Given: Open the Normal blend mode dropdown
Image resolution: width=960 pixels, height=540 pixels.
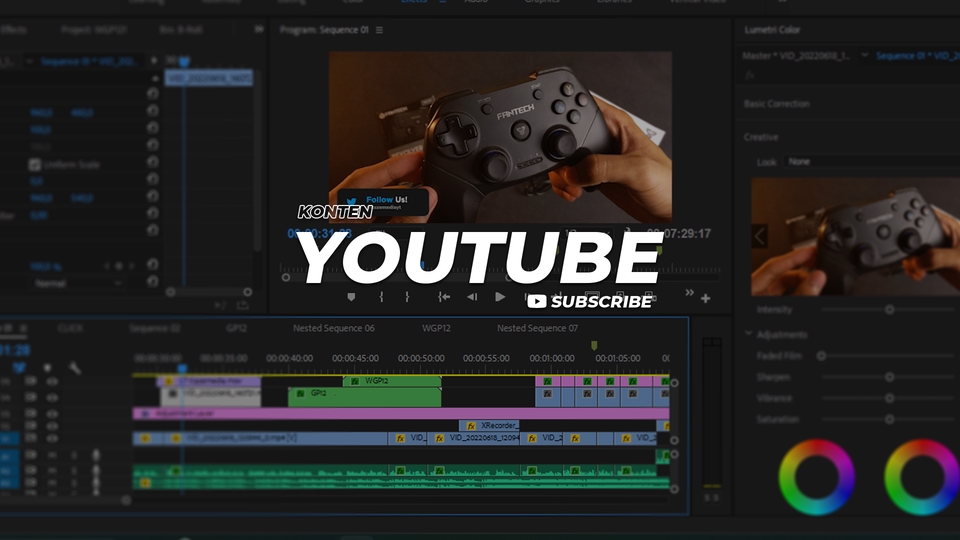Looking at the screenshot, I should tap(77, 283).
